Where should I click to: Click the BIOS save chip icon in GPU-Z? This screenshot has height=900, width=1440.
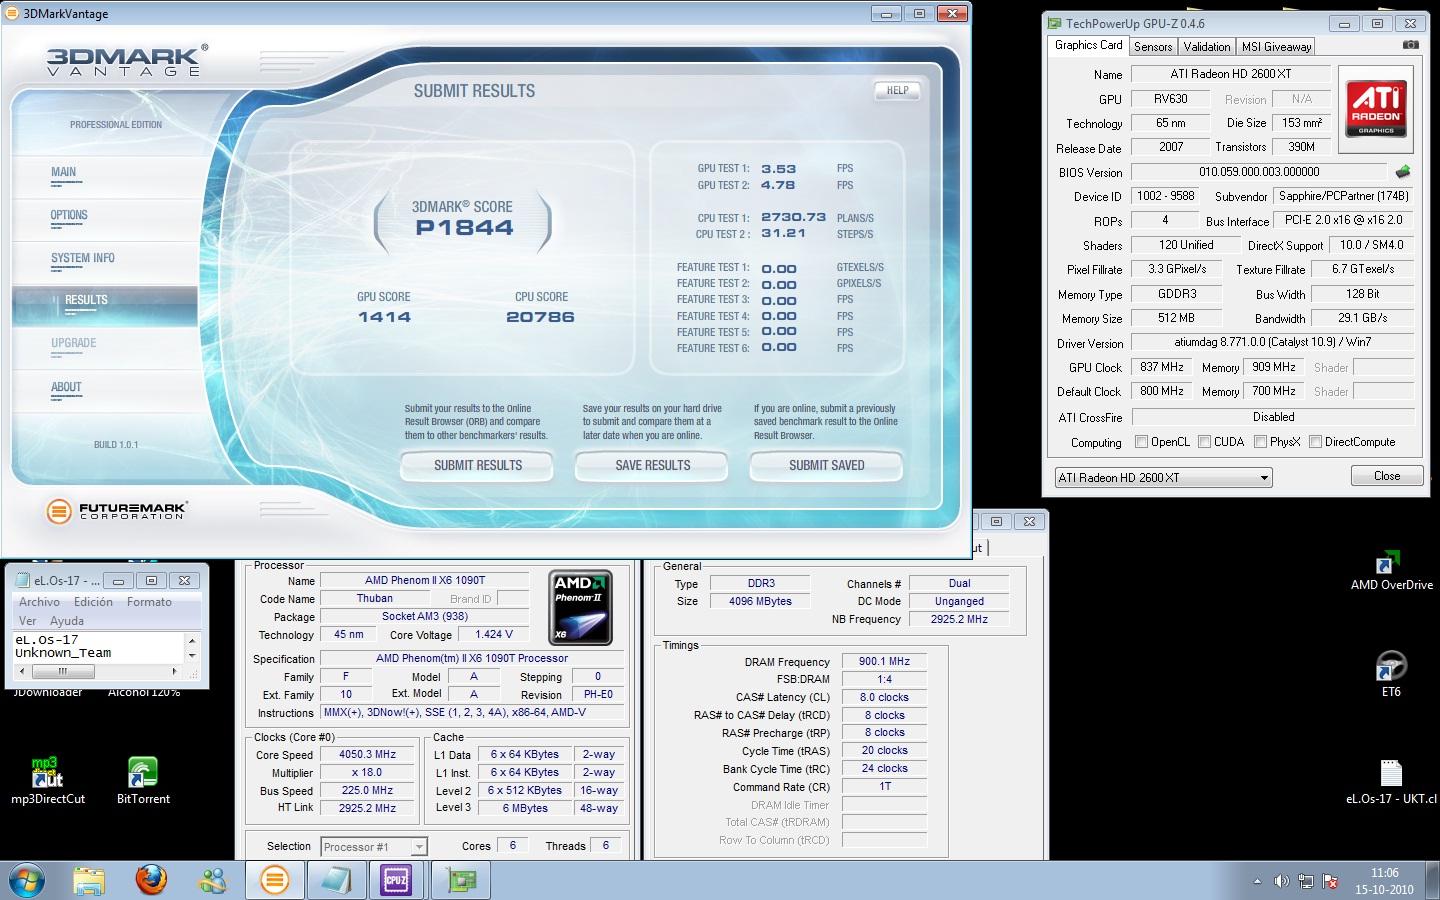pyautogui.click(x=1403, y=172)
